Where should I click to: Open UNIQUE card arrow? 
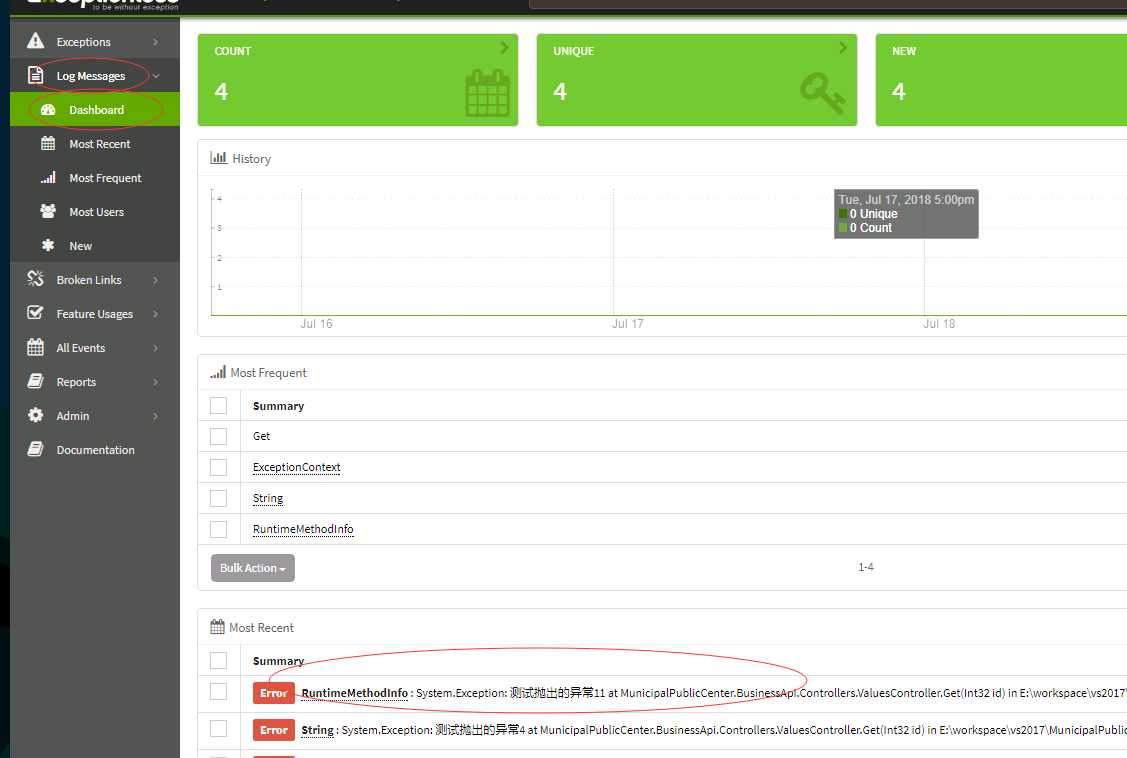(x=843, y=47)
